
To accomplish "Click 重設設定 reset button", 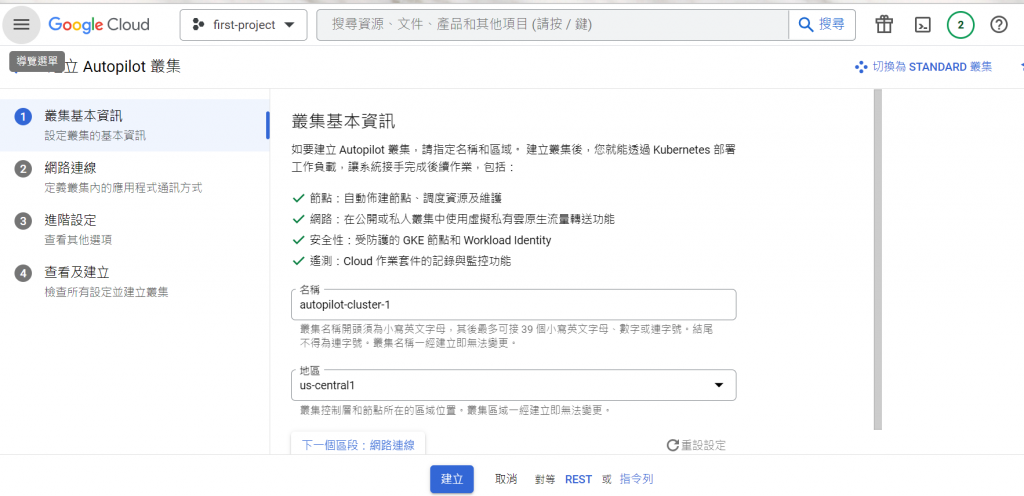I will [696, 445].
